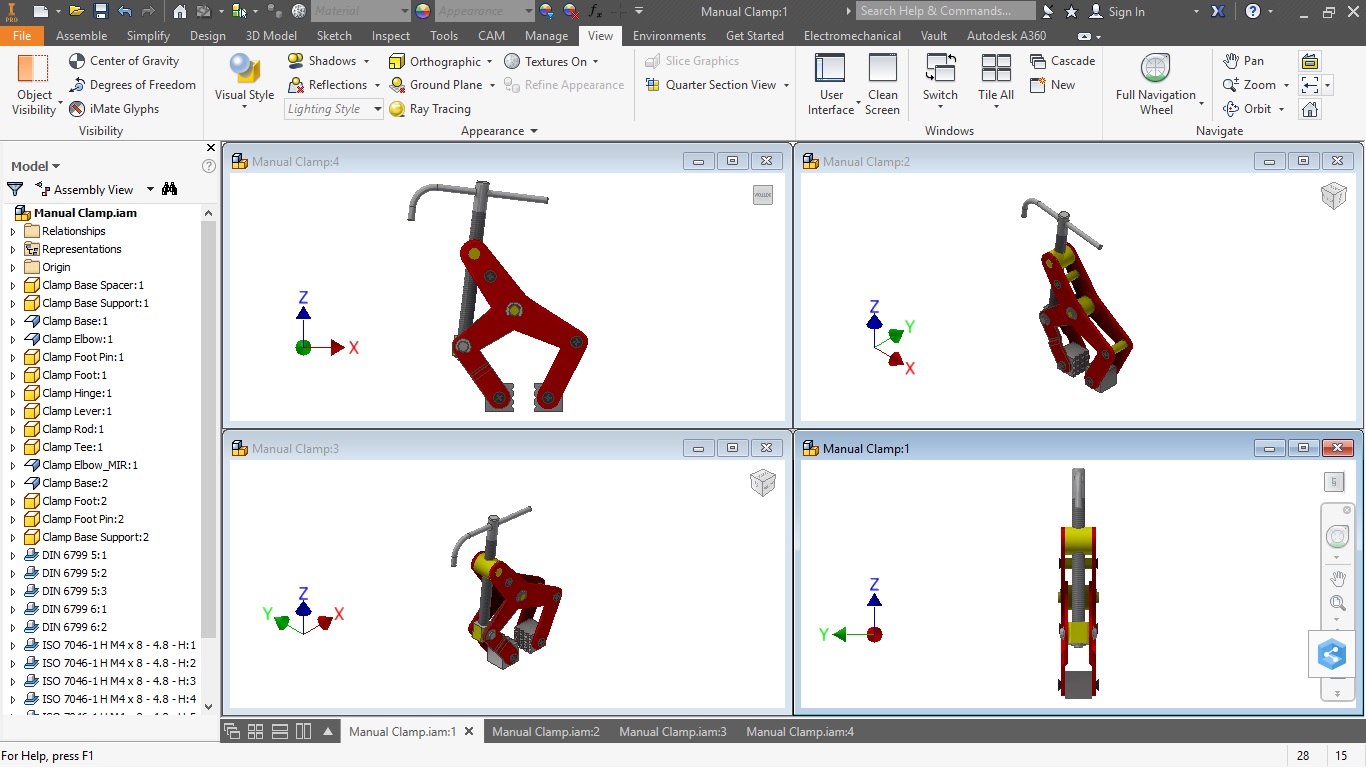Screen dimensions: 1366x768
Task: Open the File menu
Action: 21,35
